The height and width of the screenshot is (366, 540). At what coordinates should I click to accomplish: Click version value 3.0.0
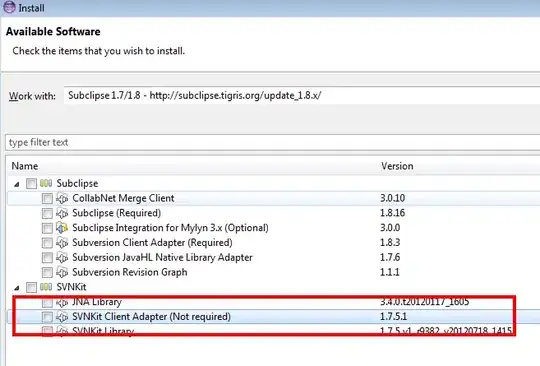(390, 228)
